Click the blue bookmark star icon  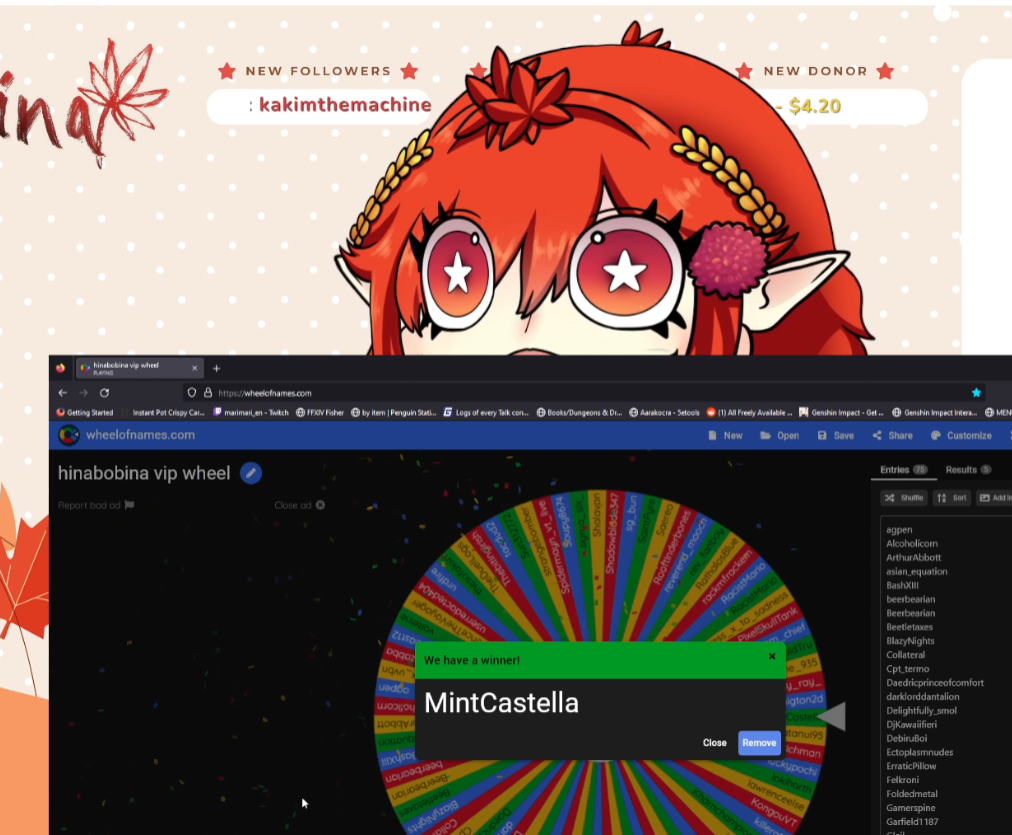point(976,392)
